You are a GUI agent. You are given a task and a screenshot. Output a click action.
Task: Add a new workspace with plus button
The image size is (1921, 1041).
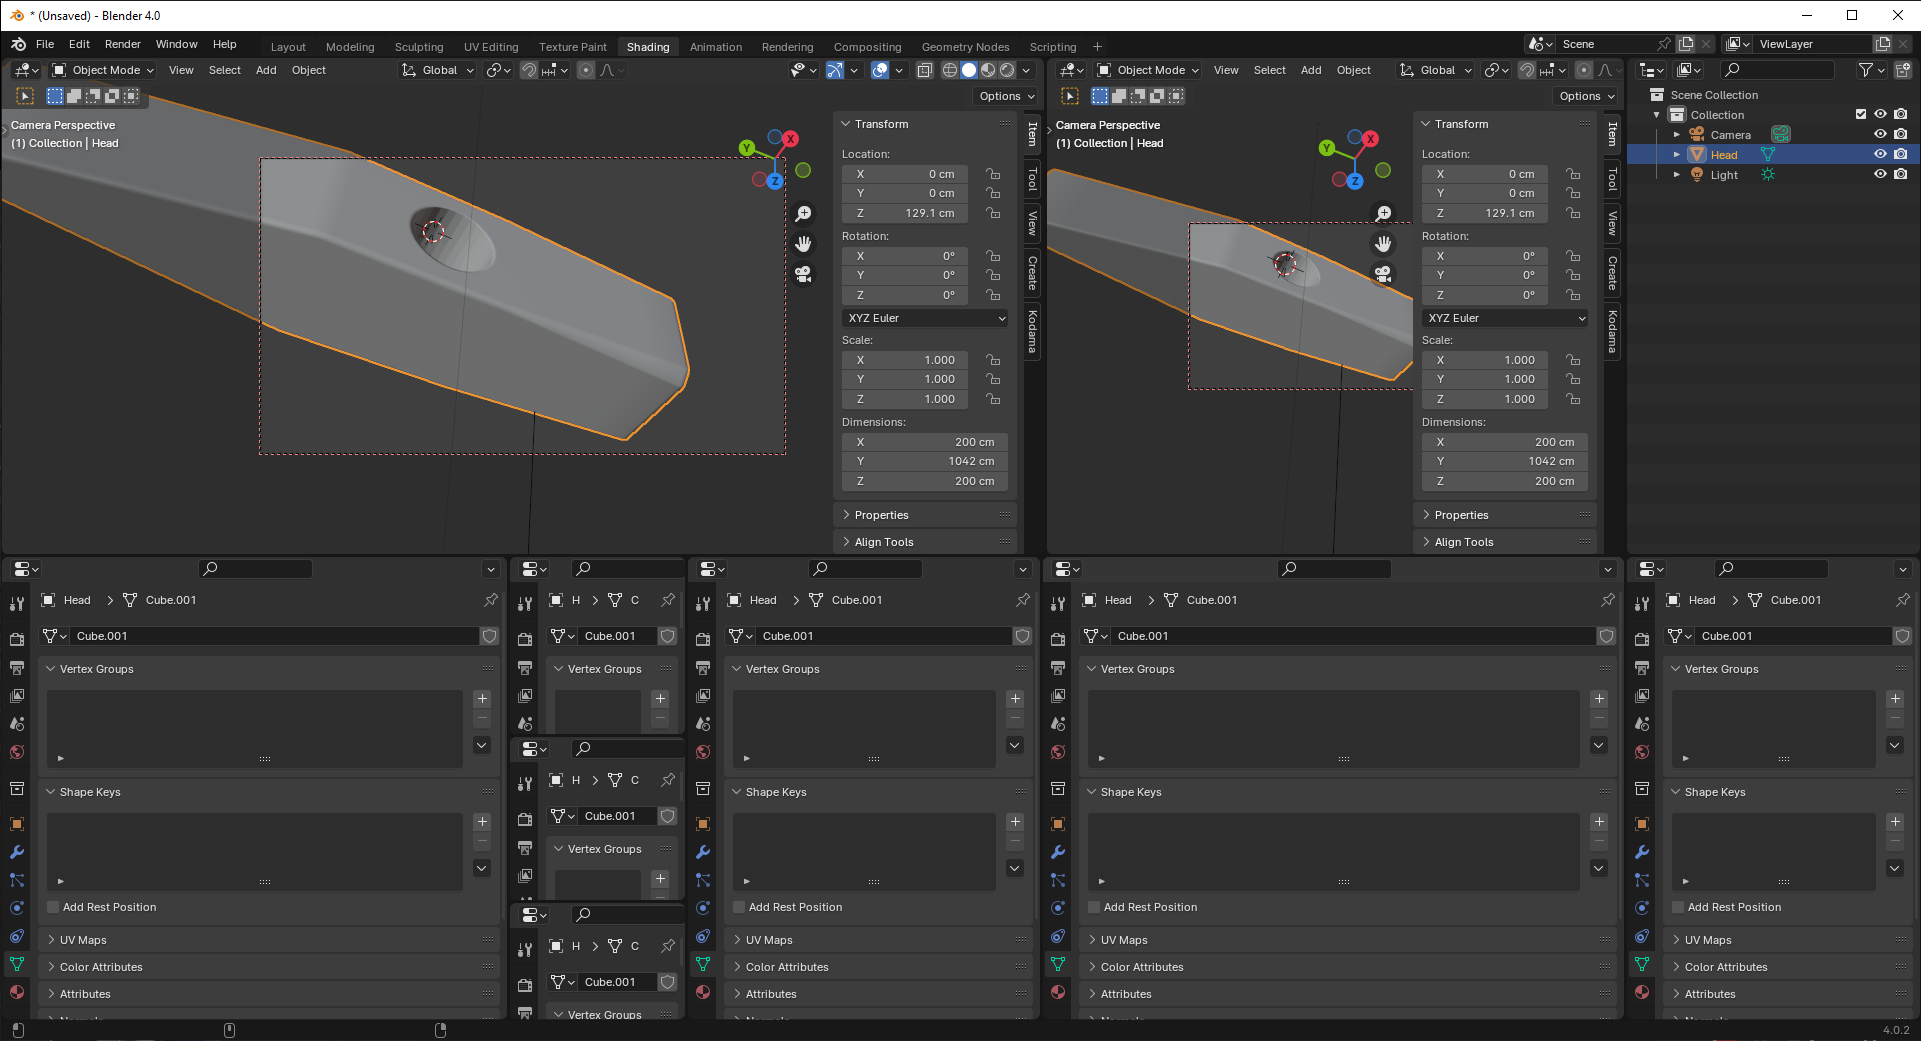[1097, 47]
